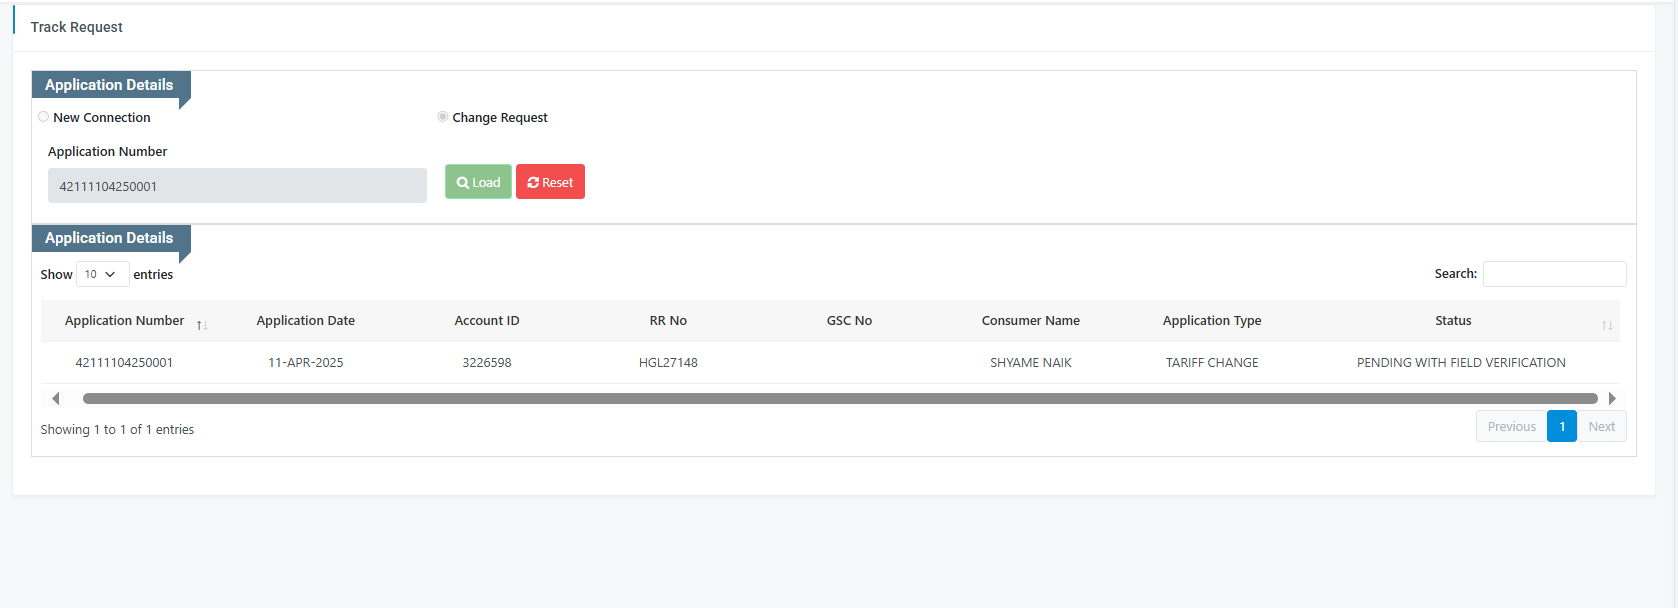Click the table horizontal scrollbar track
This screenshot has width=1678, height=608.
click(x=840, y=398)
